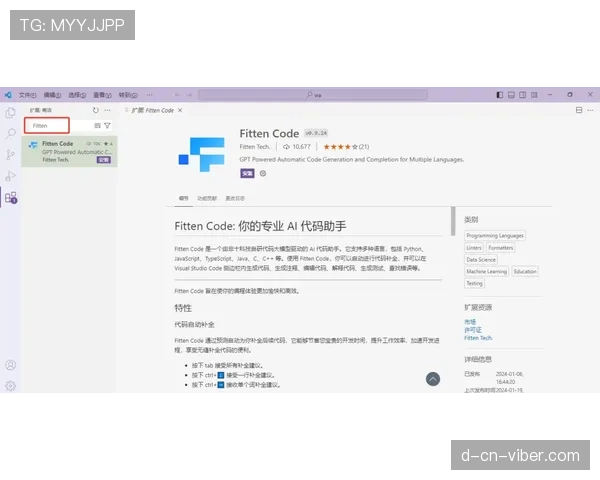Image resolution: width=600 pixels, height=480 pixels.
Task: Click install badge in Fitten Code list item
Action: click(104, 160)
